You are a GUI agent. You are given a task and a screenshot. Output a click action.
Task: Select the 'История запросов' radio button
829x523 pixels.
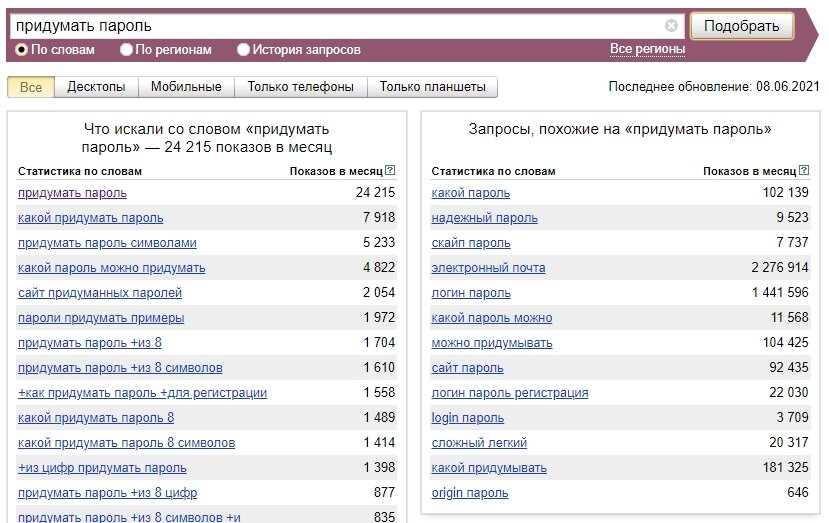click(243, 50)
